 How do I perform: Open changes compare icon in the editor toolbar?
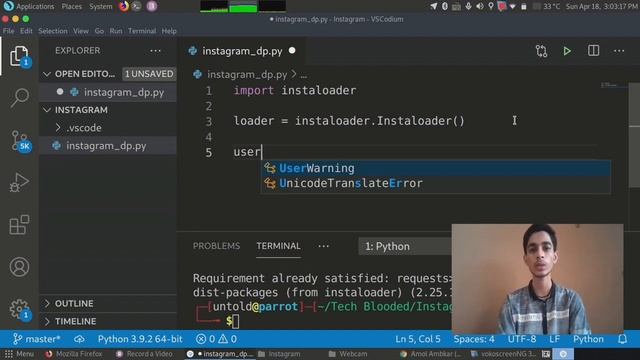[541, 51]
